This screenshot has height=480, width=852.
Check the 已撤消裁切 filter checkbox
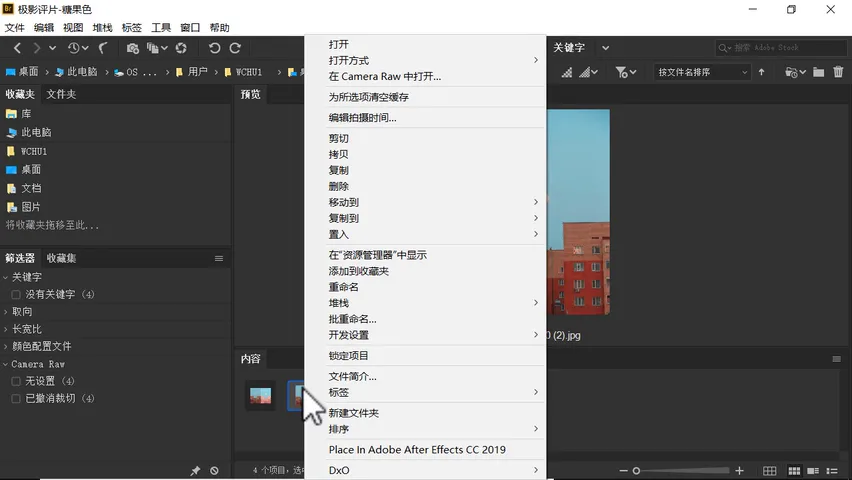pyautogui.click(x=16, y=398)
